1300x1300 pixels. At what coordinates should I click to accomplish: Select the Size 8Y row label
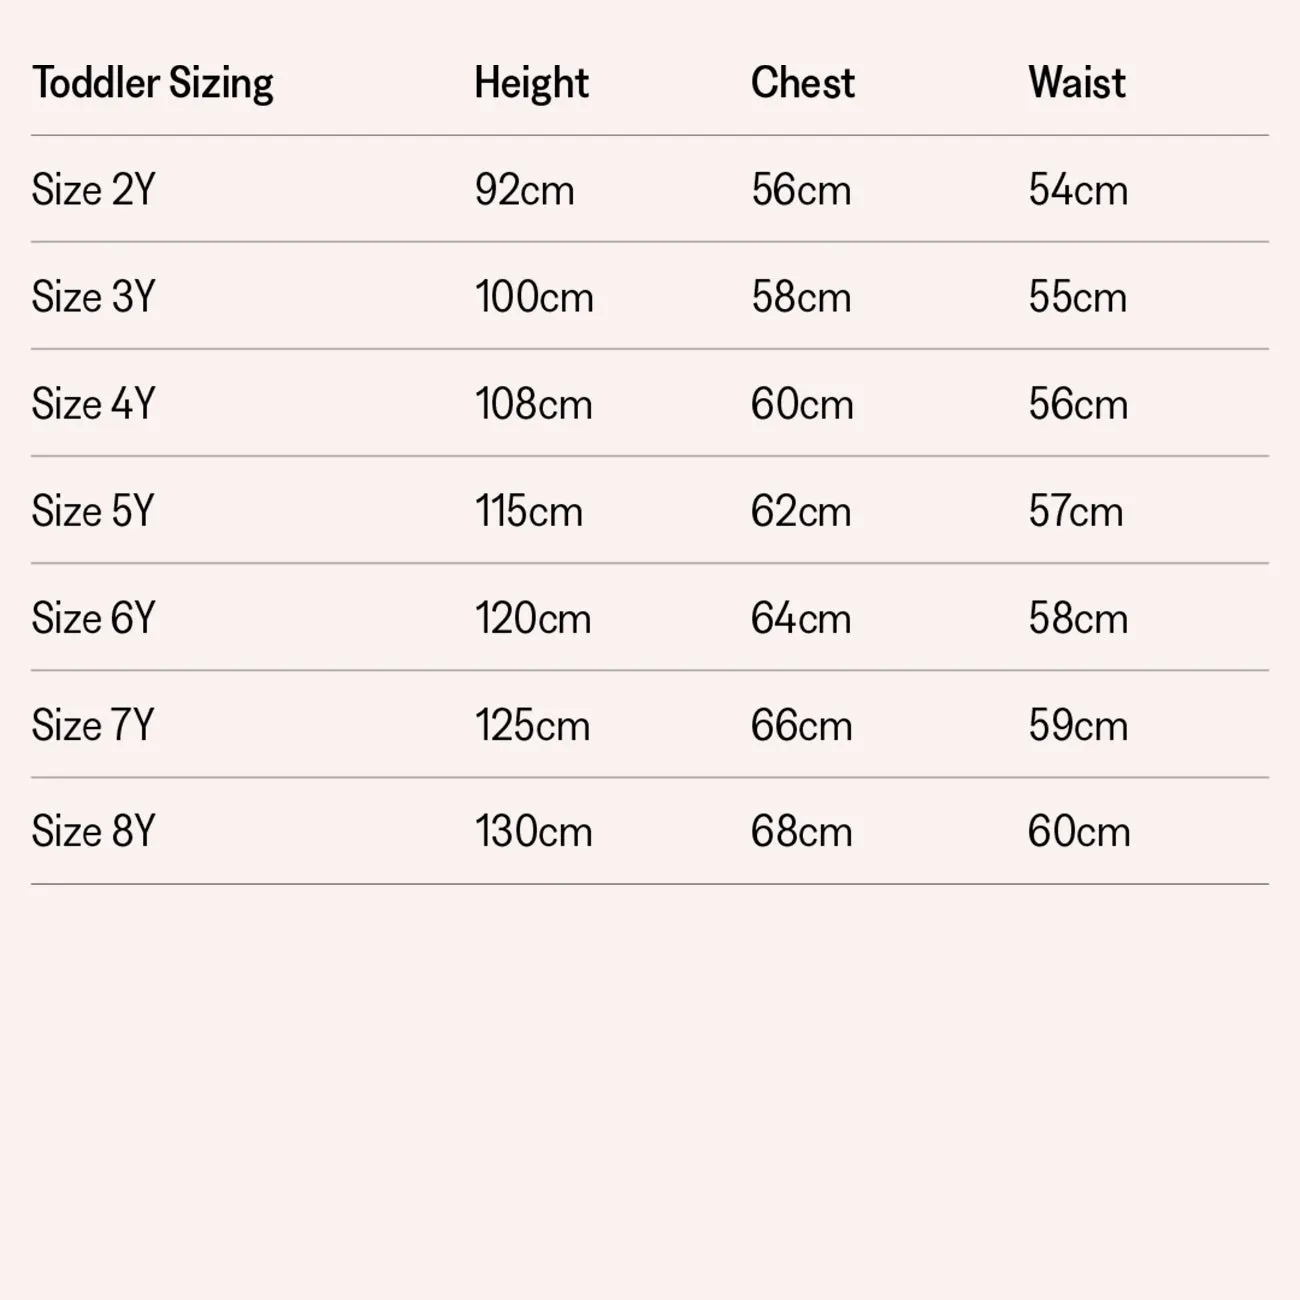93,831
